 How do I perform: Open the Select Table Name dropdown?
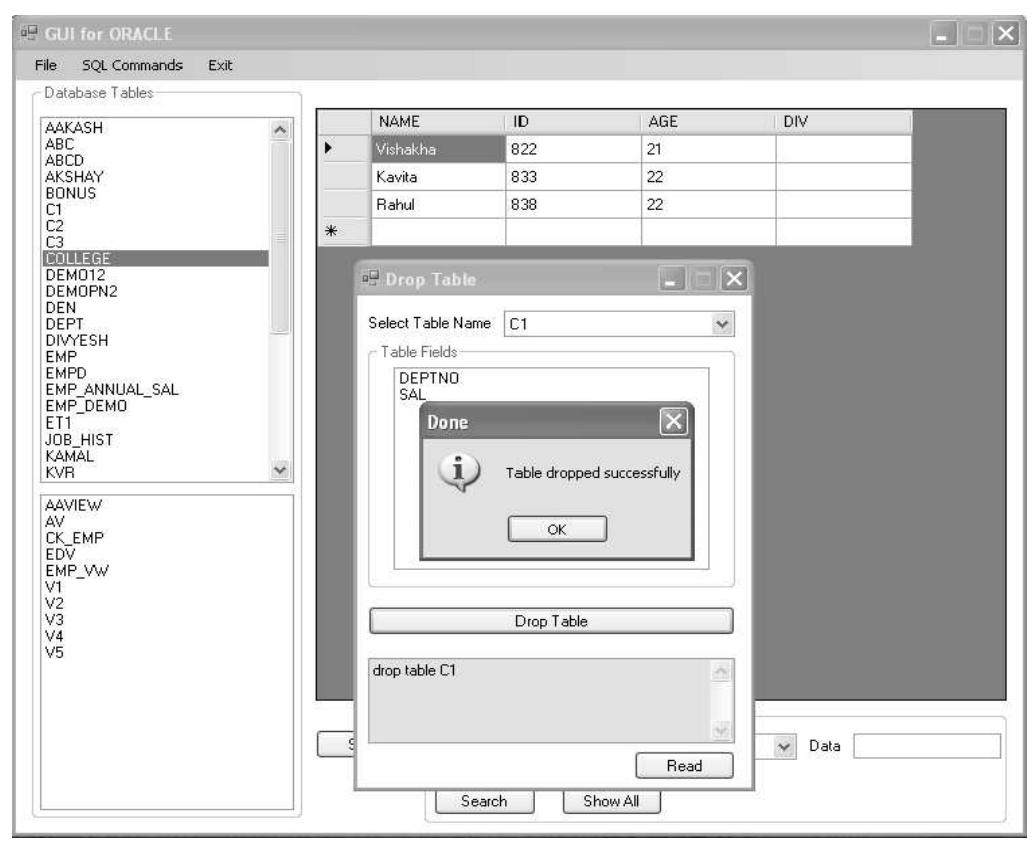coord(722,324)
